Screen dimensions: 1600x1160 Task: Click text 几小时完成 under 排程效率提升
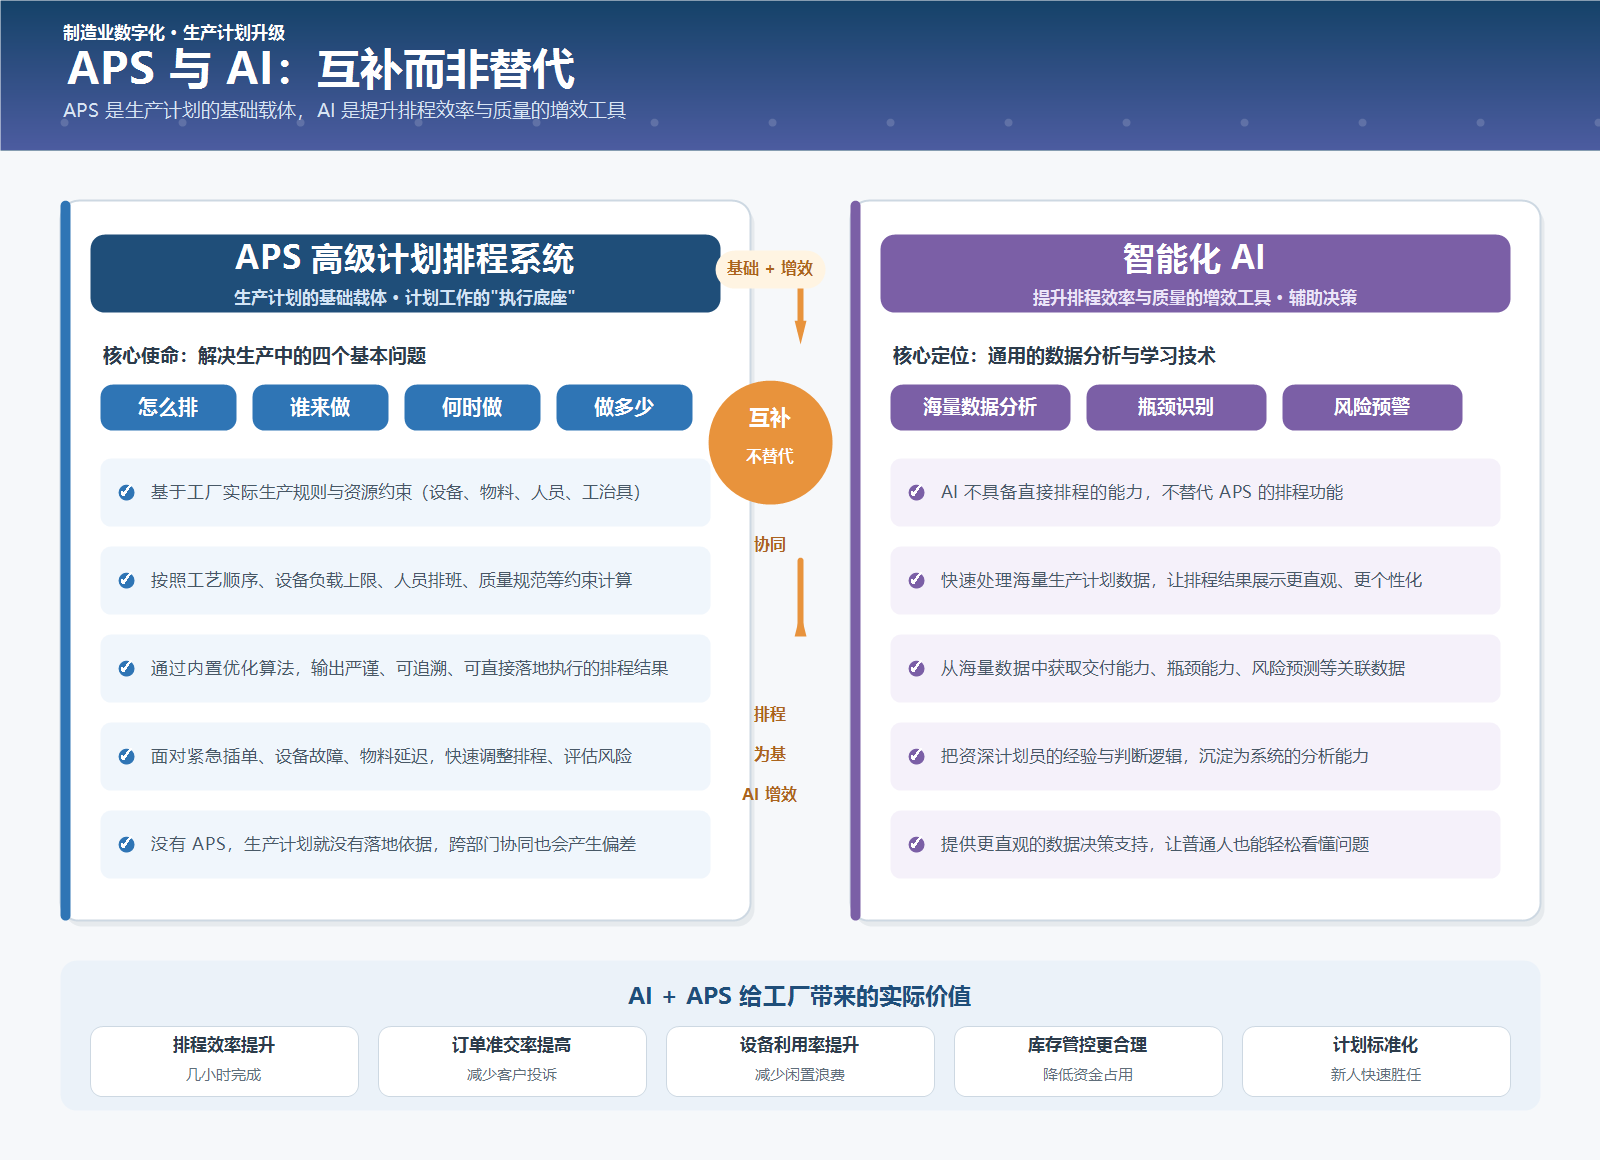point(224,1075)
